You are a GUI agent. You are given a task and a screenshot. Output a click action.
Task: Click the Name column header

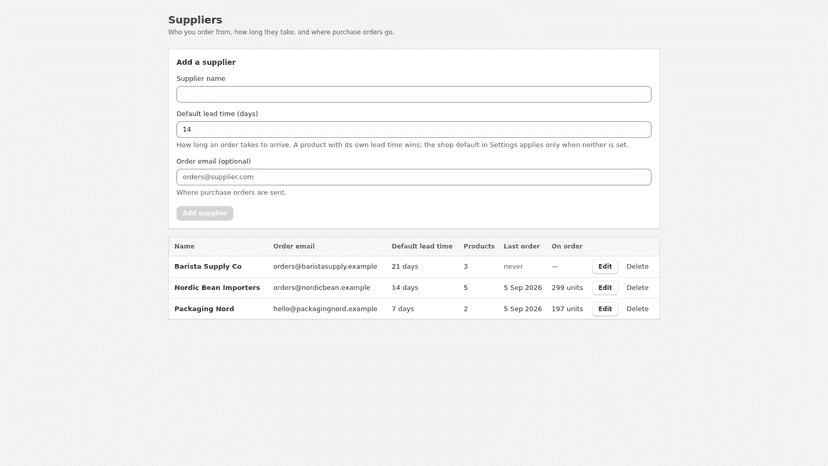tap(184, 246)
